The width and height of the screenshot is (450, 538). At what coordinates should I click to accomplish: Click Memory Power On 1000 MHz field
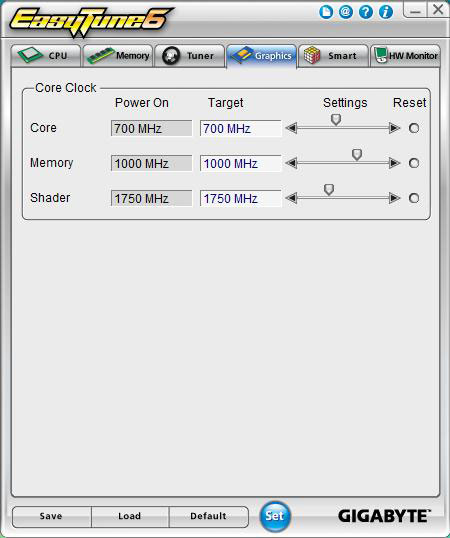[151, 163]
